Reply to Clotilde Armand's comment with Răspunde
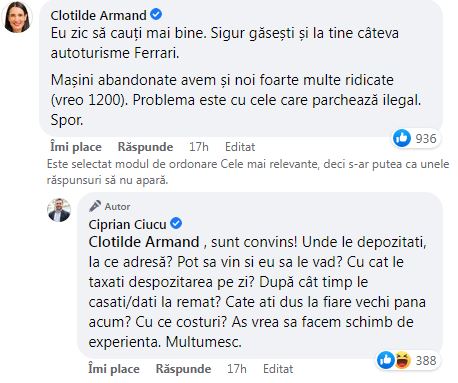Viewport: 458px width, 383px height. [145, 147]
